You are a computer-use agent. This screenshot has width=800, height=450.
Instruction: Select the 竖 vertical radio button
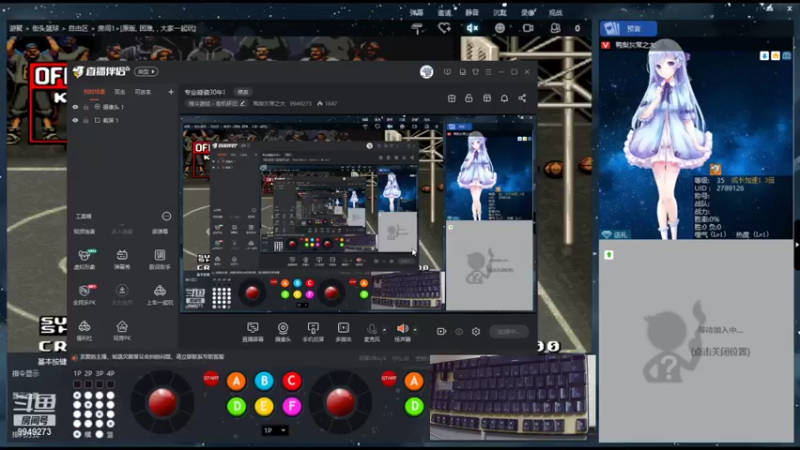[99, 434]
